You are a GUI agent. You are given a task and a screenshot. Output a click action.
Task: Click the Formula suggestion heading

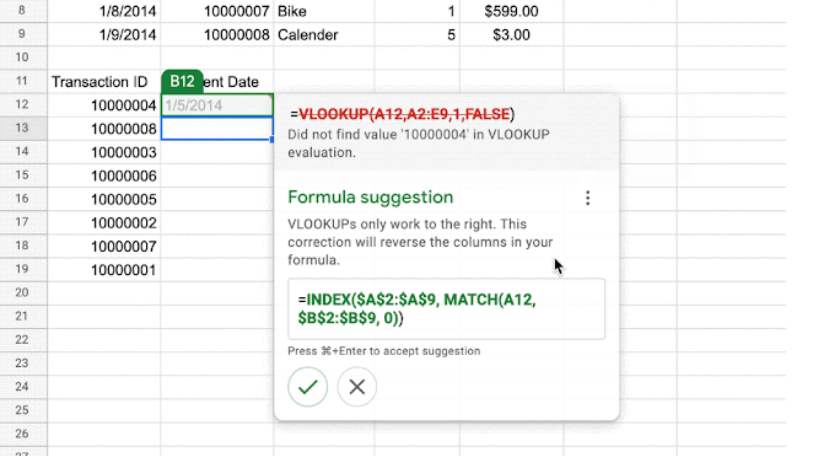(370, 197)
